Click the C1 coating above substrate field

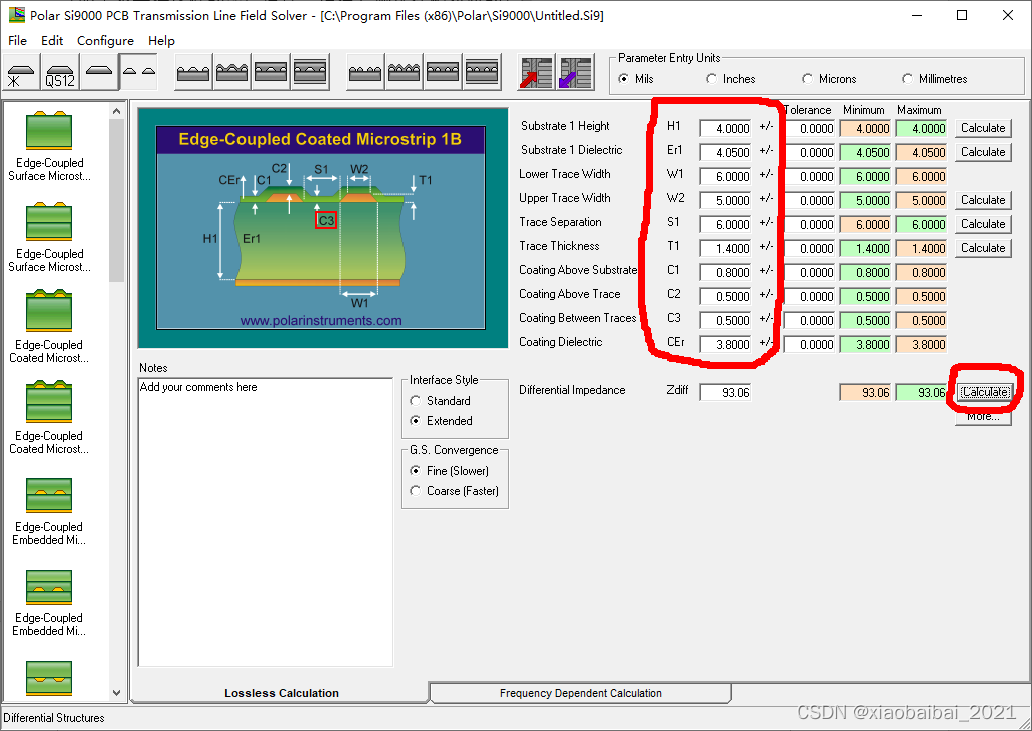[725, 272]
